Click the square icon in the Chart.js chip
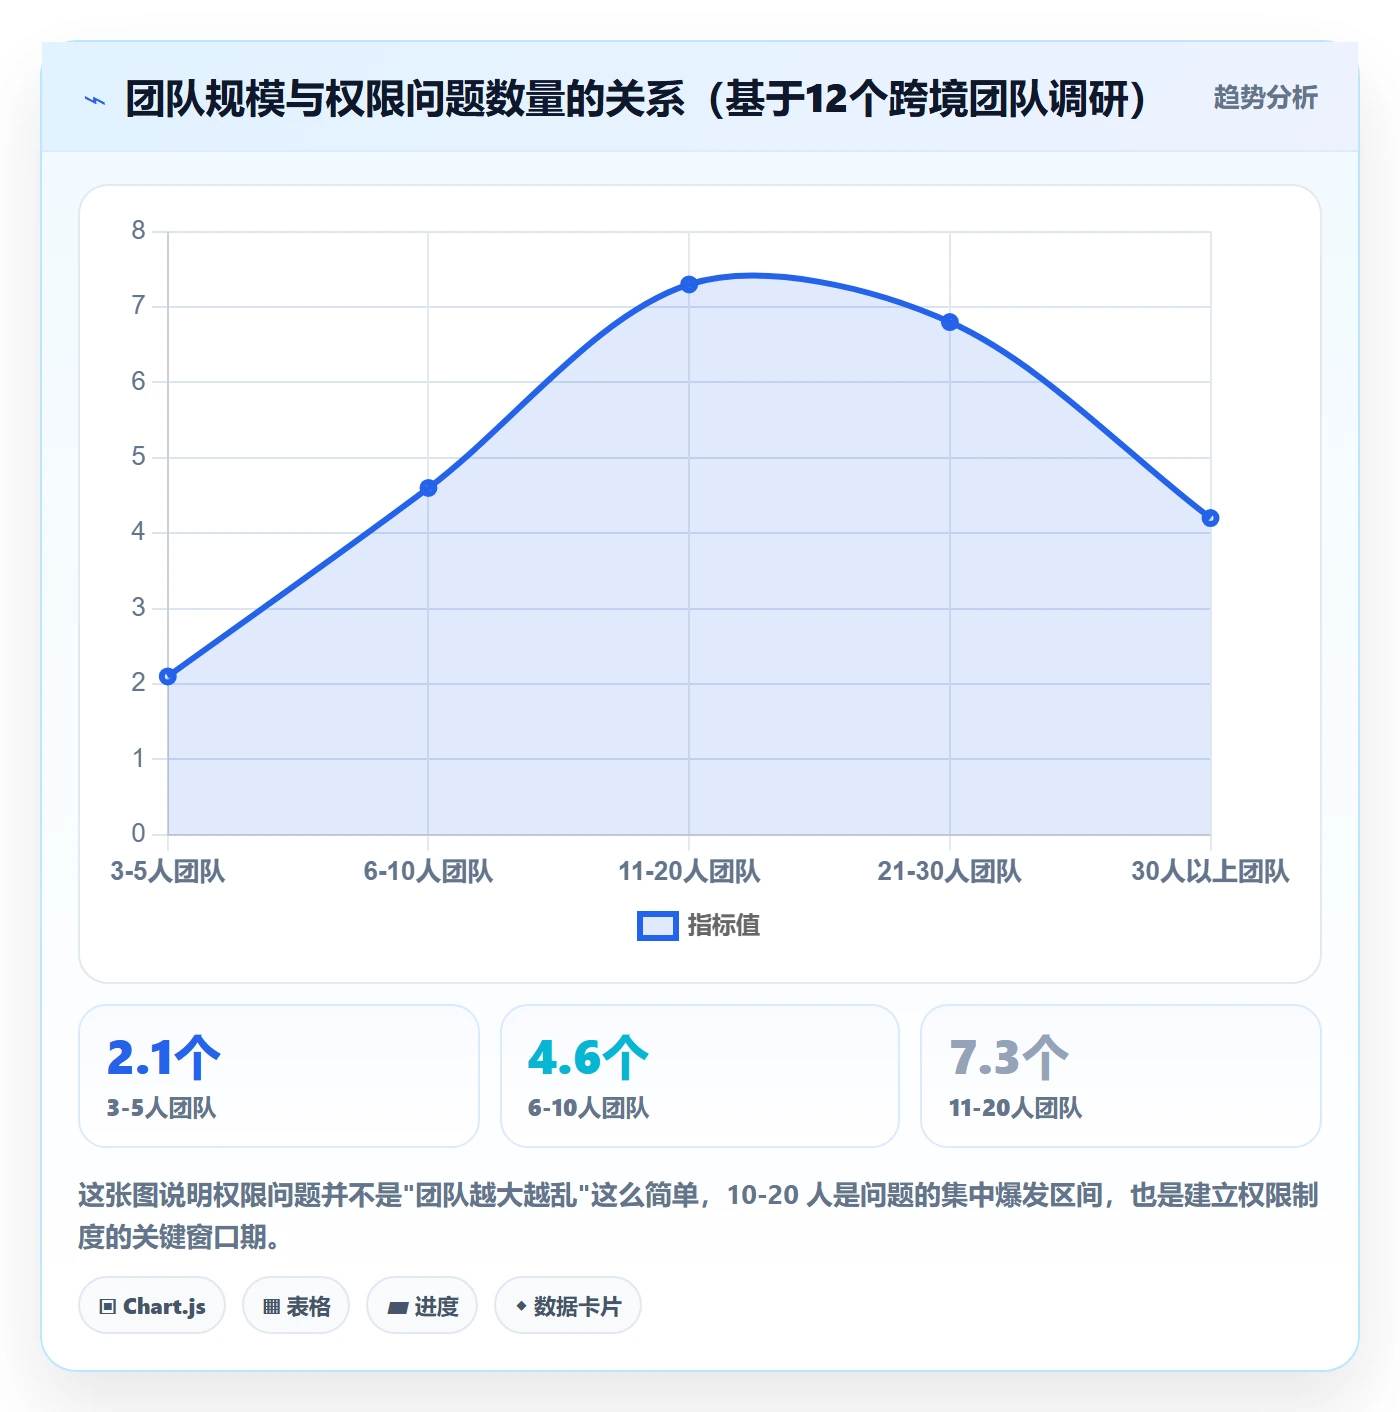This screenshot has height=1412, width=1400. click(108, 1306)
